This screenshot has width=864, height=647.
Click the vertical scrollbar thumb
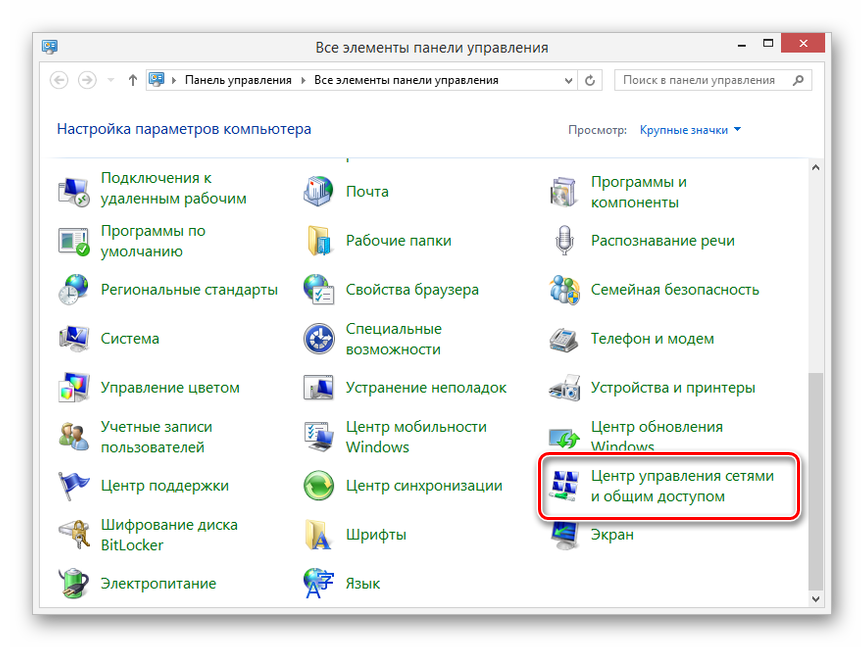tap(816, 482)
